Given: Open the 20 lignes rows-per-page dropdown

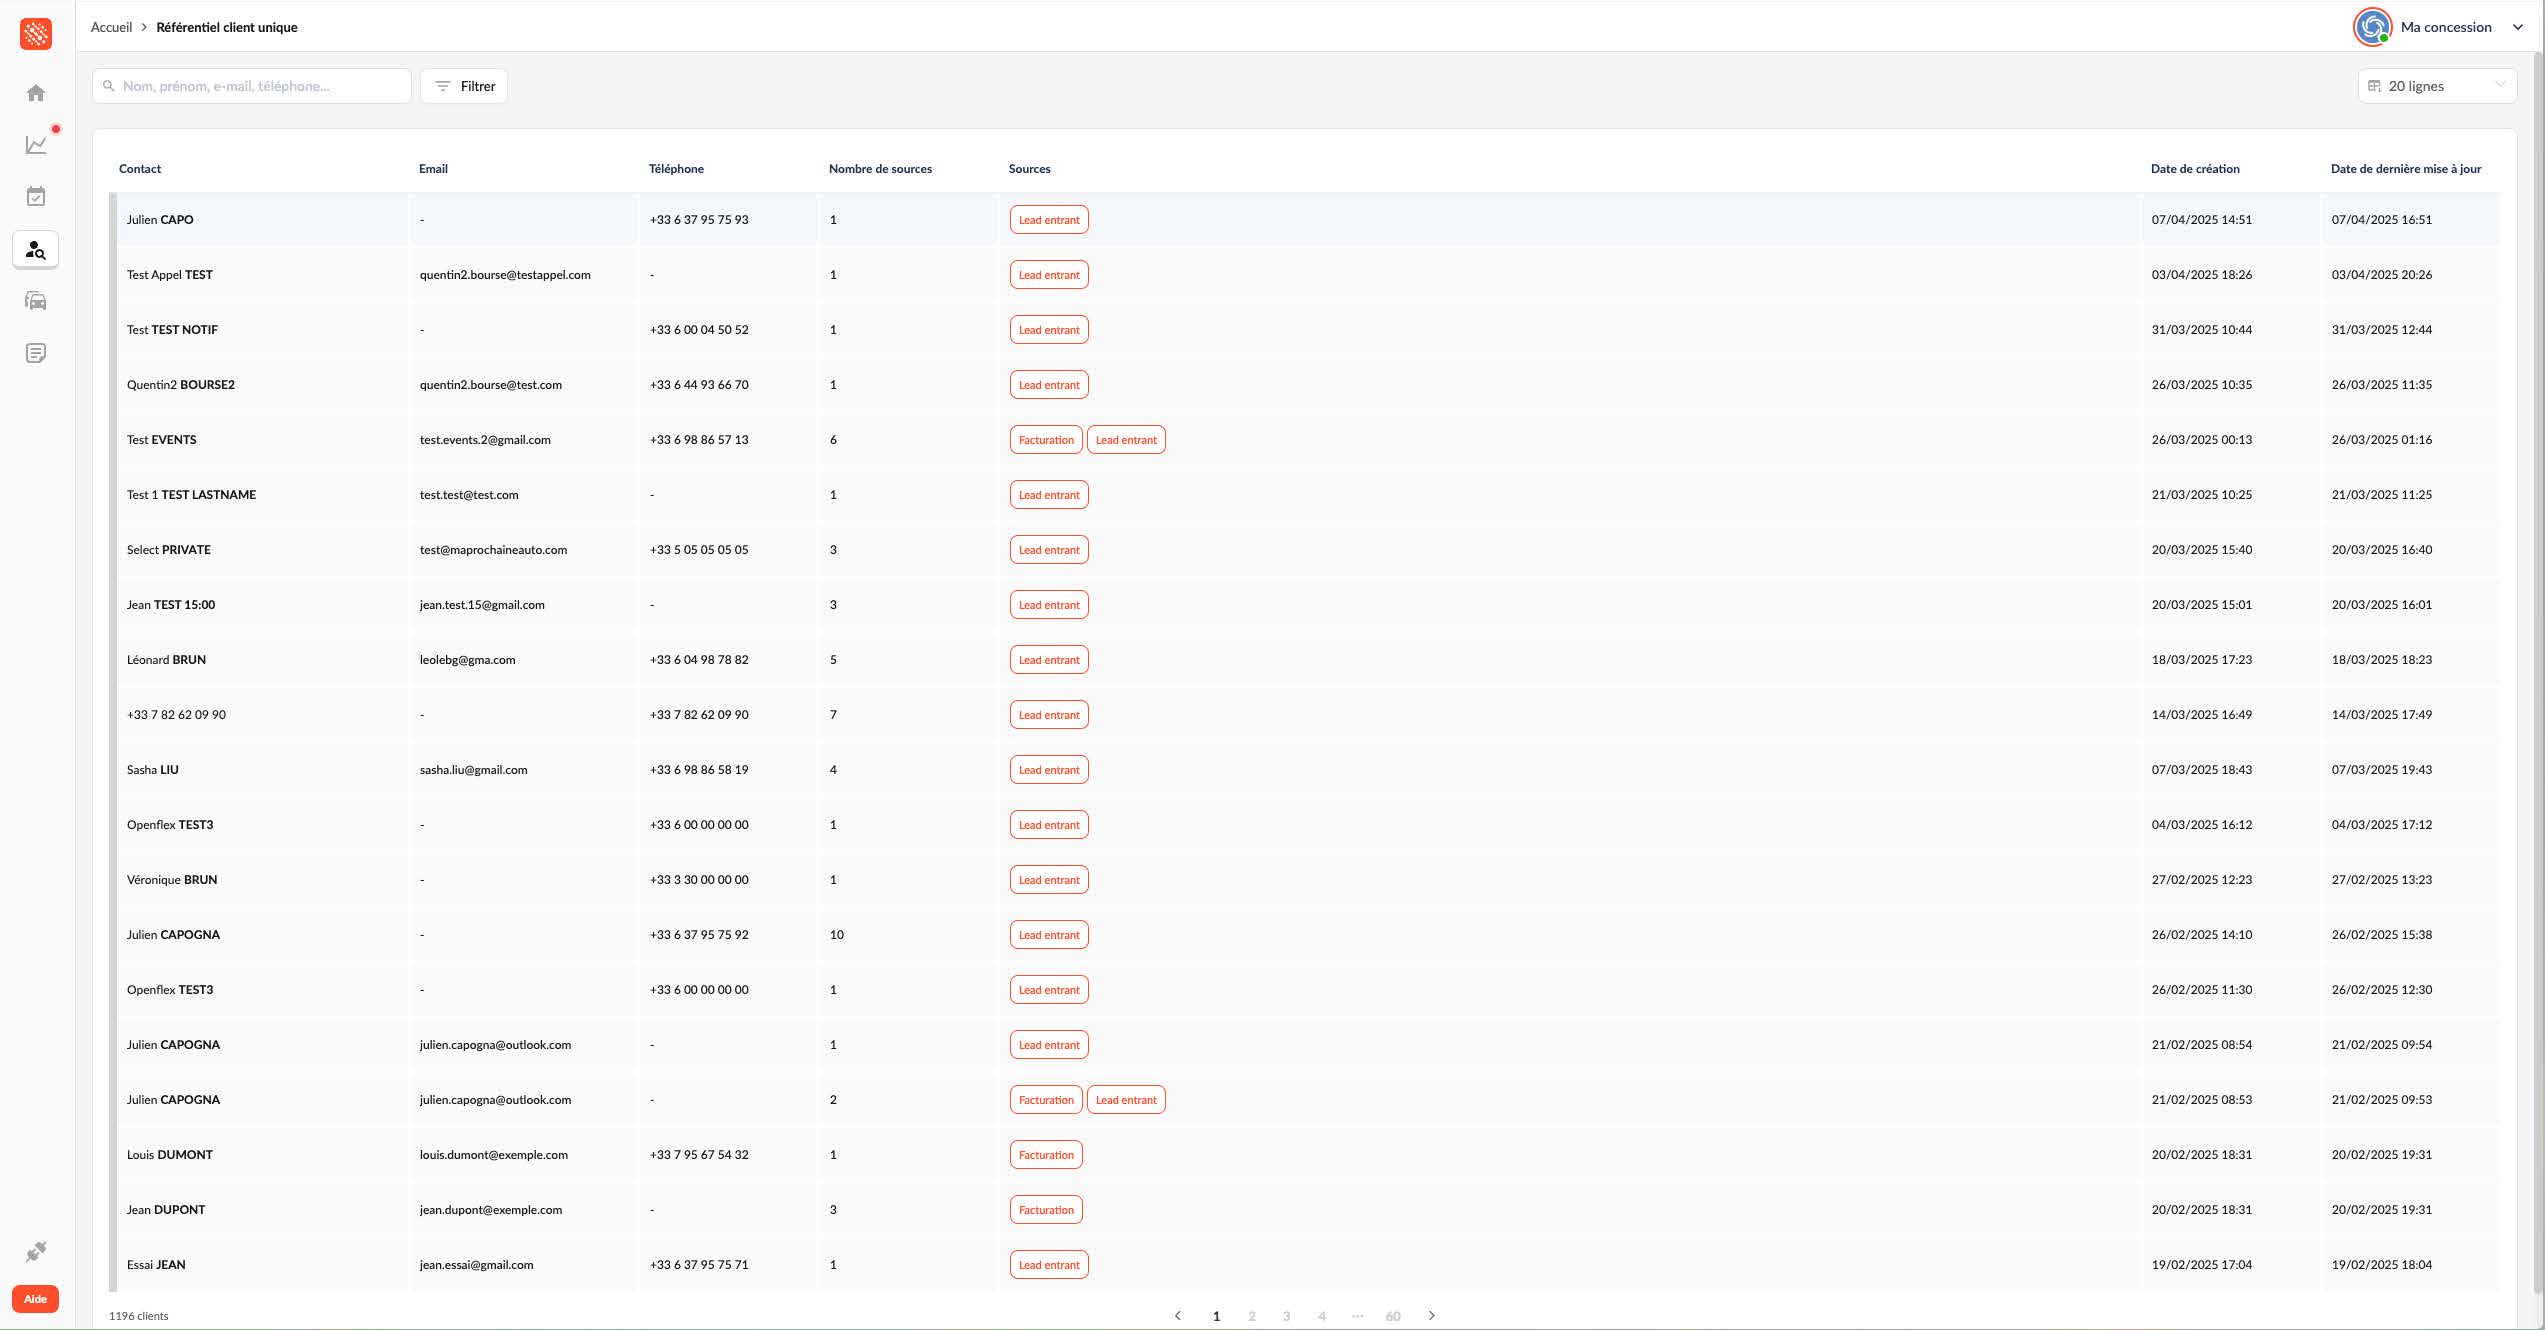Looking at the screenshot, I should pos(2437,86).
